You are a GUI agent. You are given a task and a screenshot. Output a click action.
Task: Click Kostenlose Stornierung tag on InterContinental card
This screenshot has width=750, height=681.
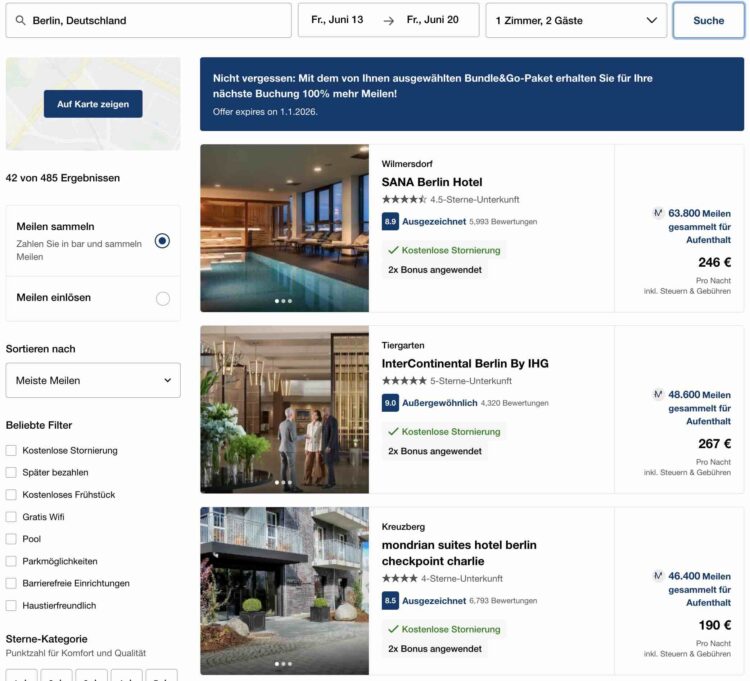pyautogui.click(x=444, y=431)
